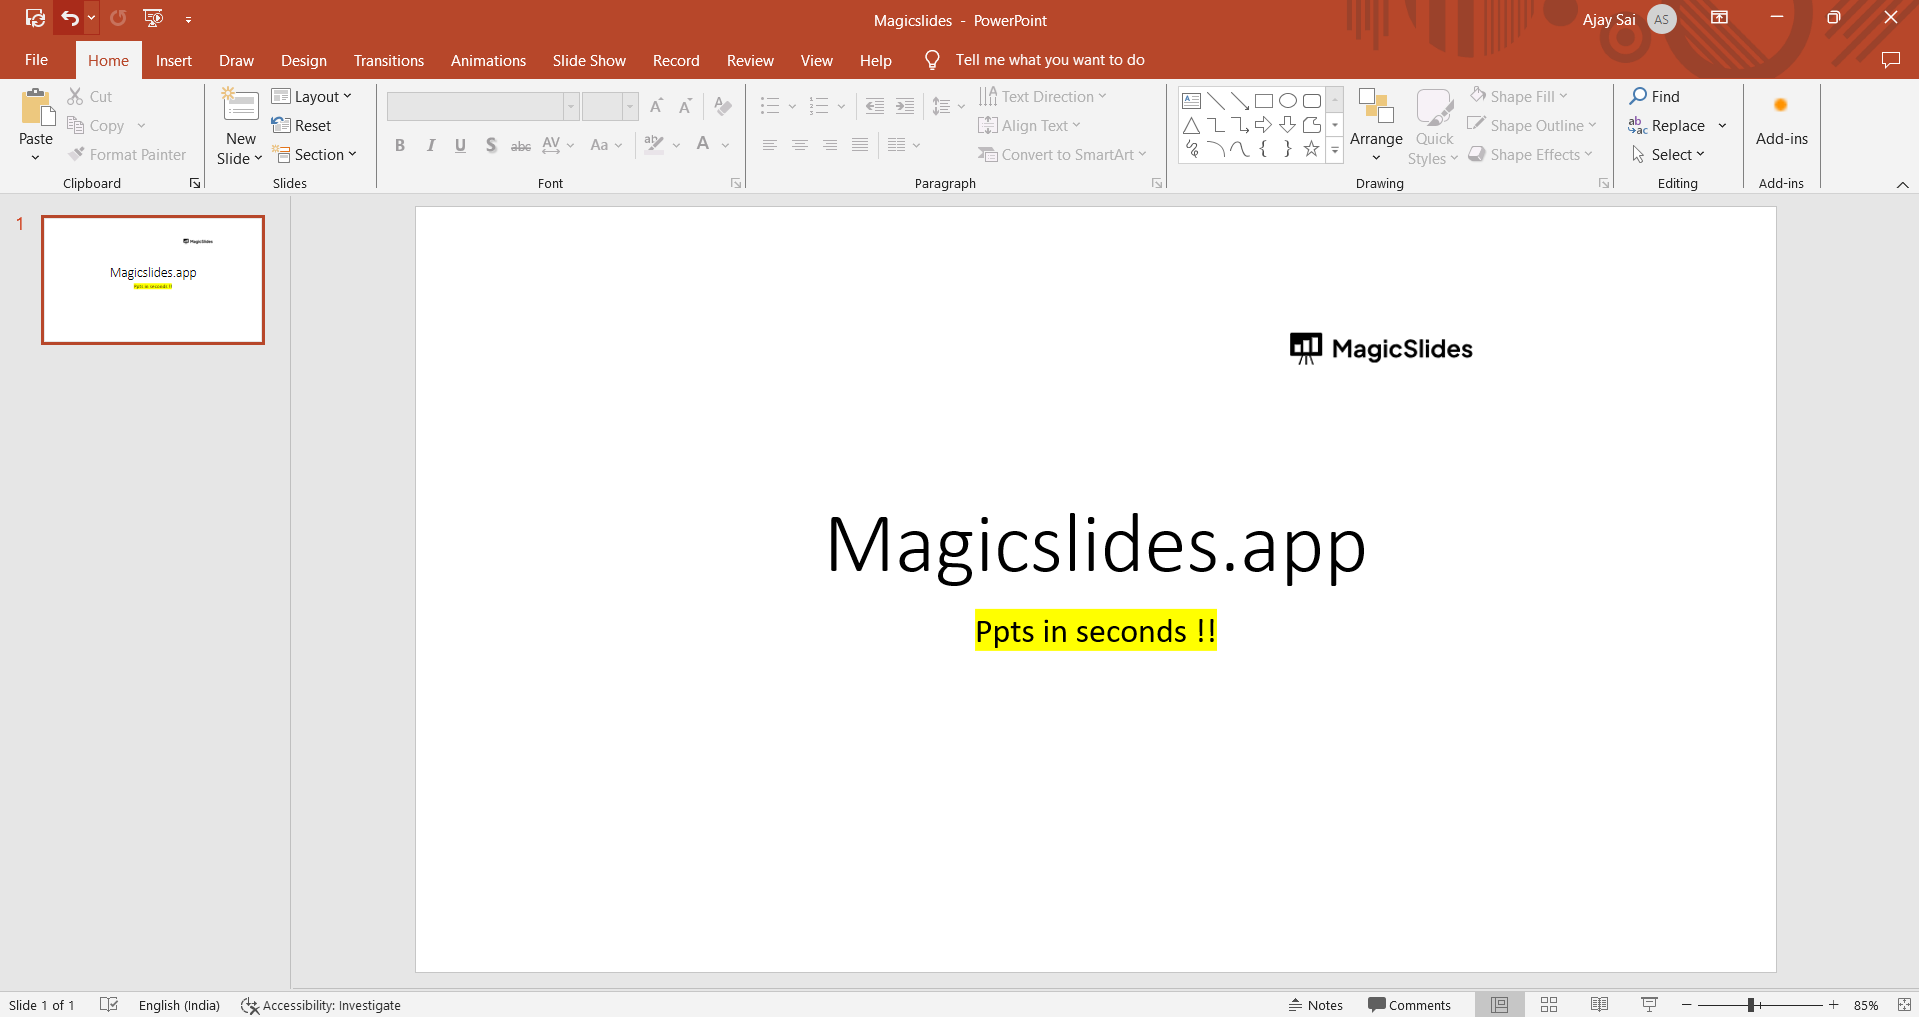The width and height of the screenshot is (1919, 1017).
Task: Click the Reset slide button
Action: pos(302,125)
